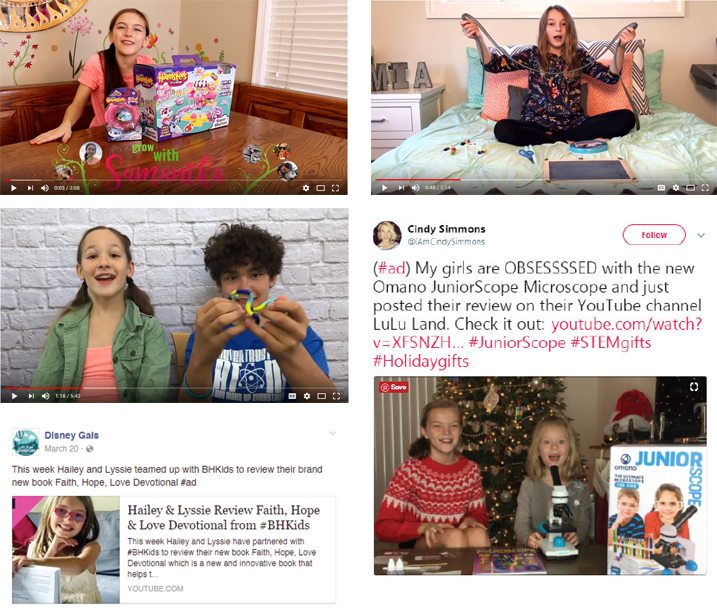Follow Cindy Simmons on Twitter
This screenshot has height=610, width=717.
[654, 235]
